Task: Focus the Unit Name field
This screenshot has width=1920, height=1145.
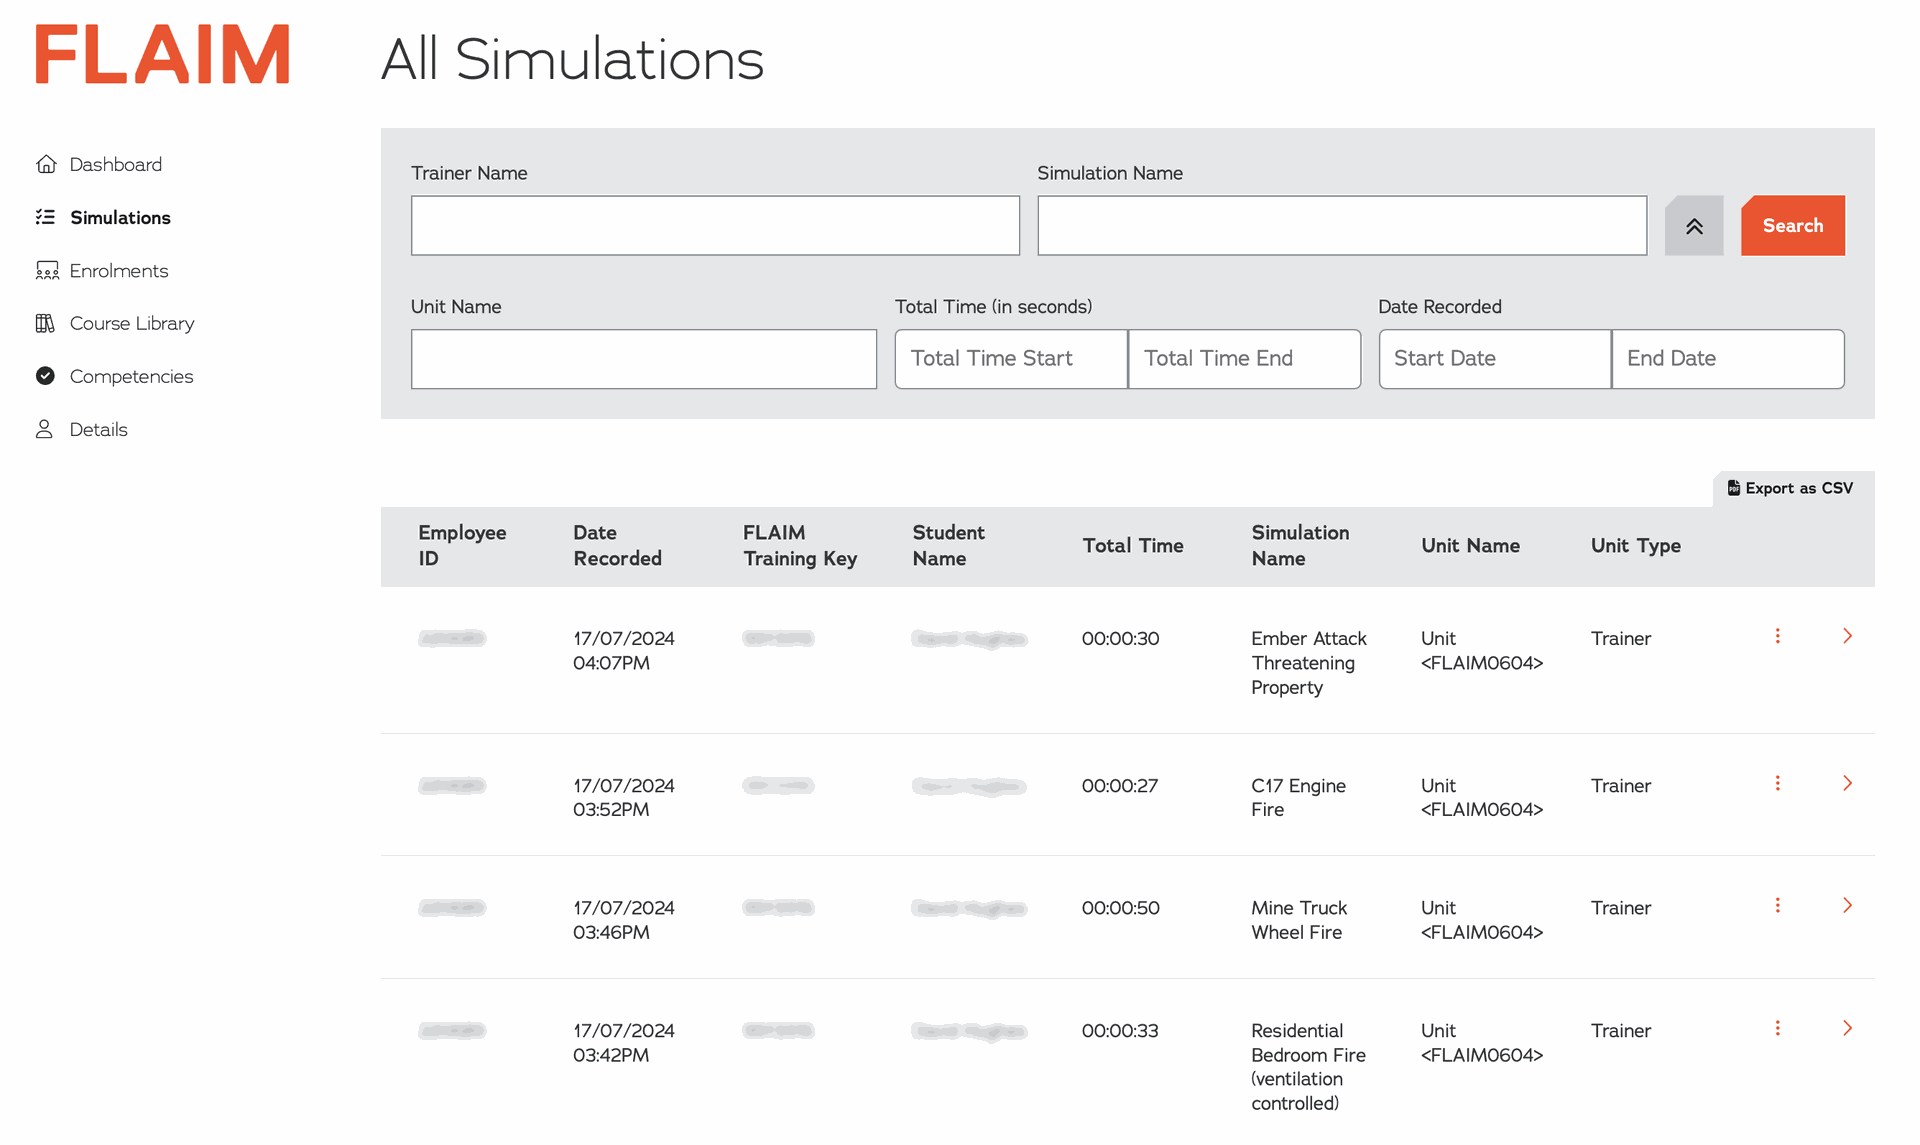Action: 644,359
